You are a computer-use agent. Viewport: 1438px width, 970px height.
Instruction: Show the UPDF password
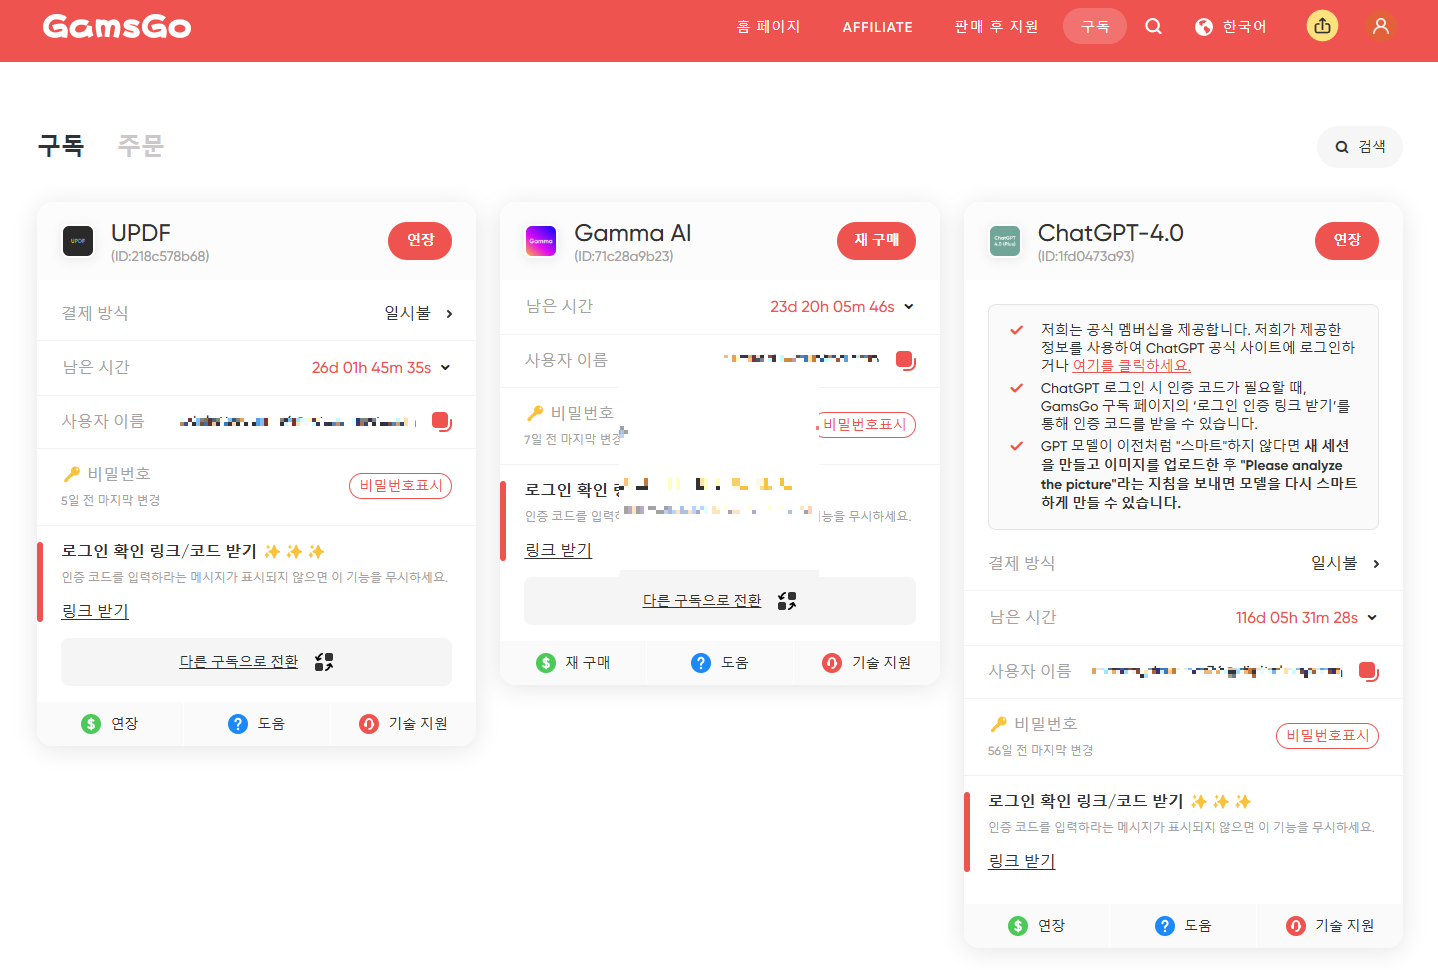(400, 485)
